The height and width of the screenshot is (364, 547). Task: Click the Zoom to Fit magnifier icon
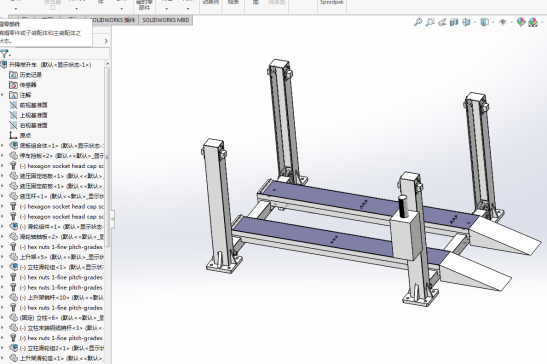tap(418, 22)
